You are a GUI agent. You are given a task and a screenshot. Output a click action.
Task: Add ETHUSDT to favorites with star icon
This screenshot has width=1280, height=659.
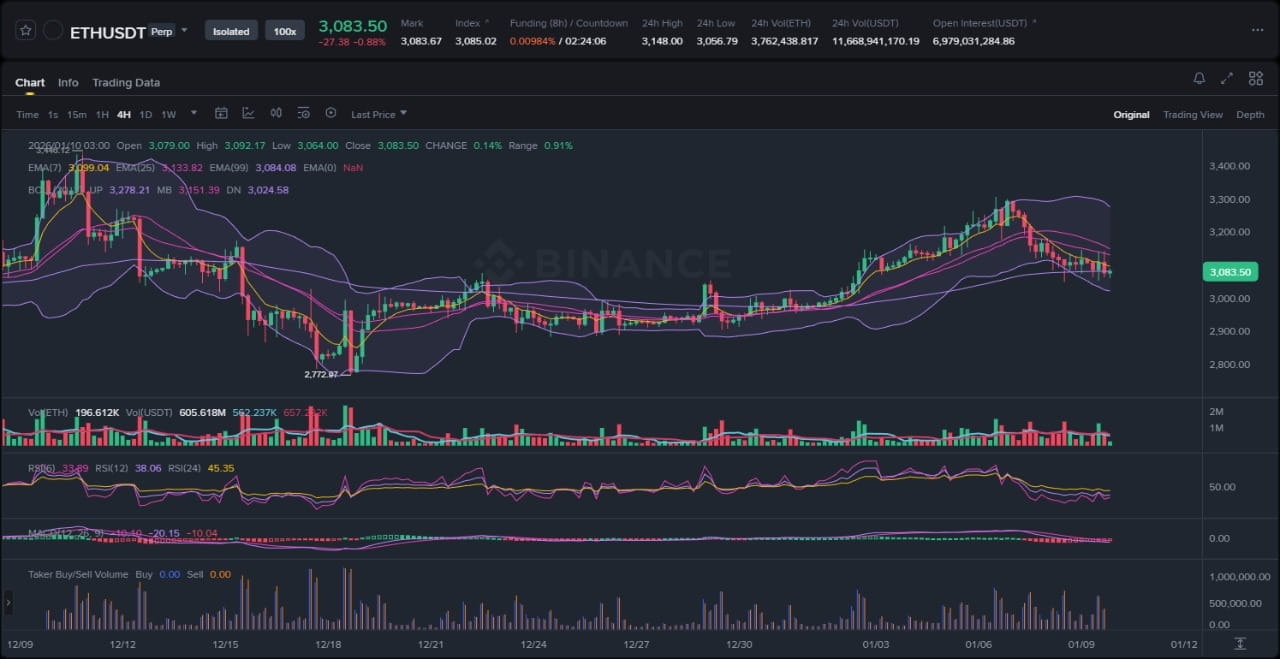(25, 31)
